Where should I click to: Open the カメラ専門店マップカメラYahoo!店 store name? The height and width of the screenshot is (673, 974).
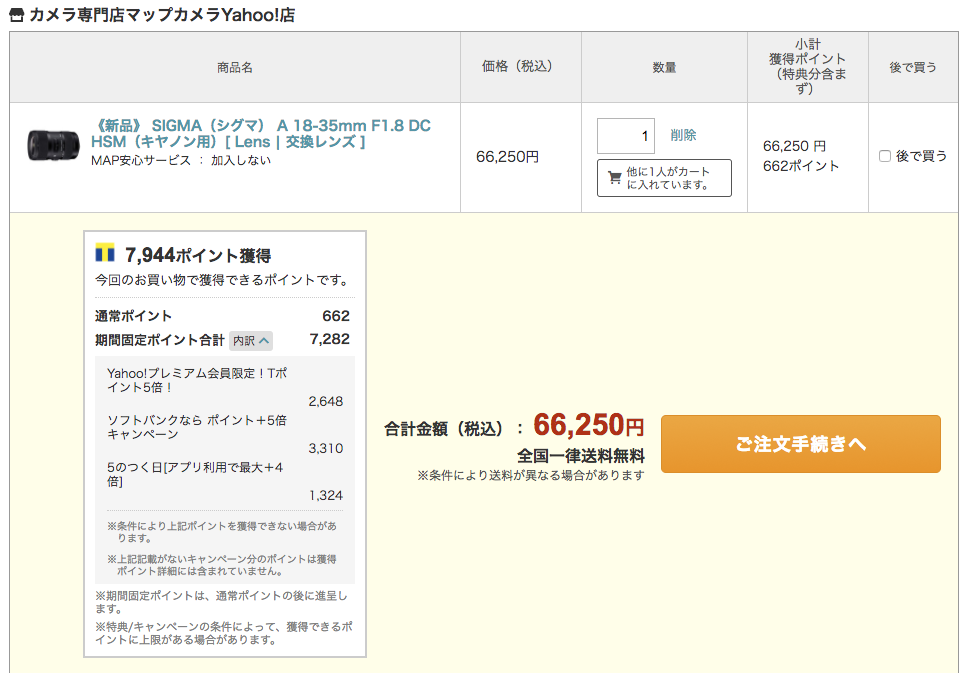[x=162, y=15]
